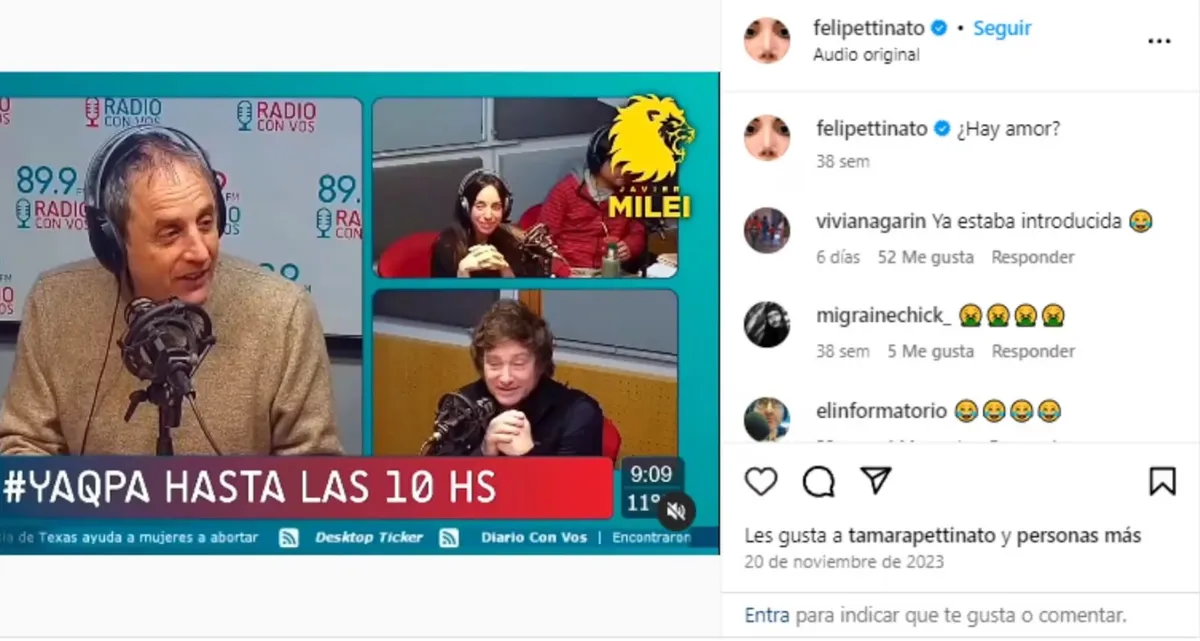
Task: Open felipettinato username in header
Action: tap(870, 28)
